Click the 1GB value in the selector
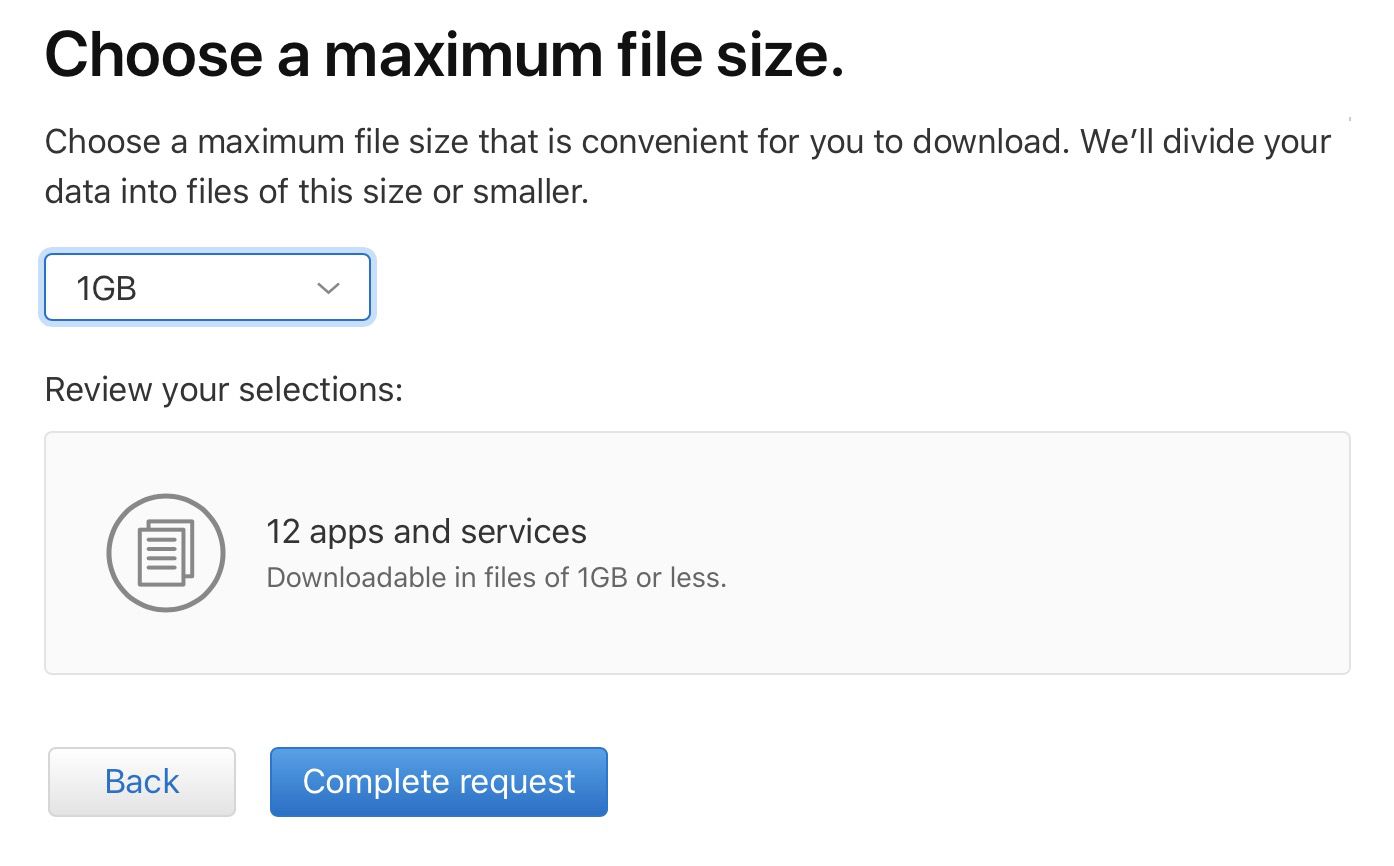 point(103,287)
